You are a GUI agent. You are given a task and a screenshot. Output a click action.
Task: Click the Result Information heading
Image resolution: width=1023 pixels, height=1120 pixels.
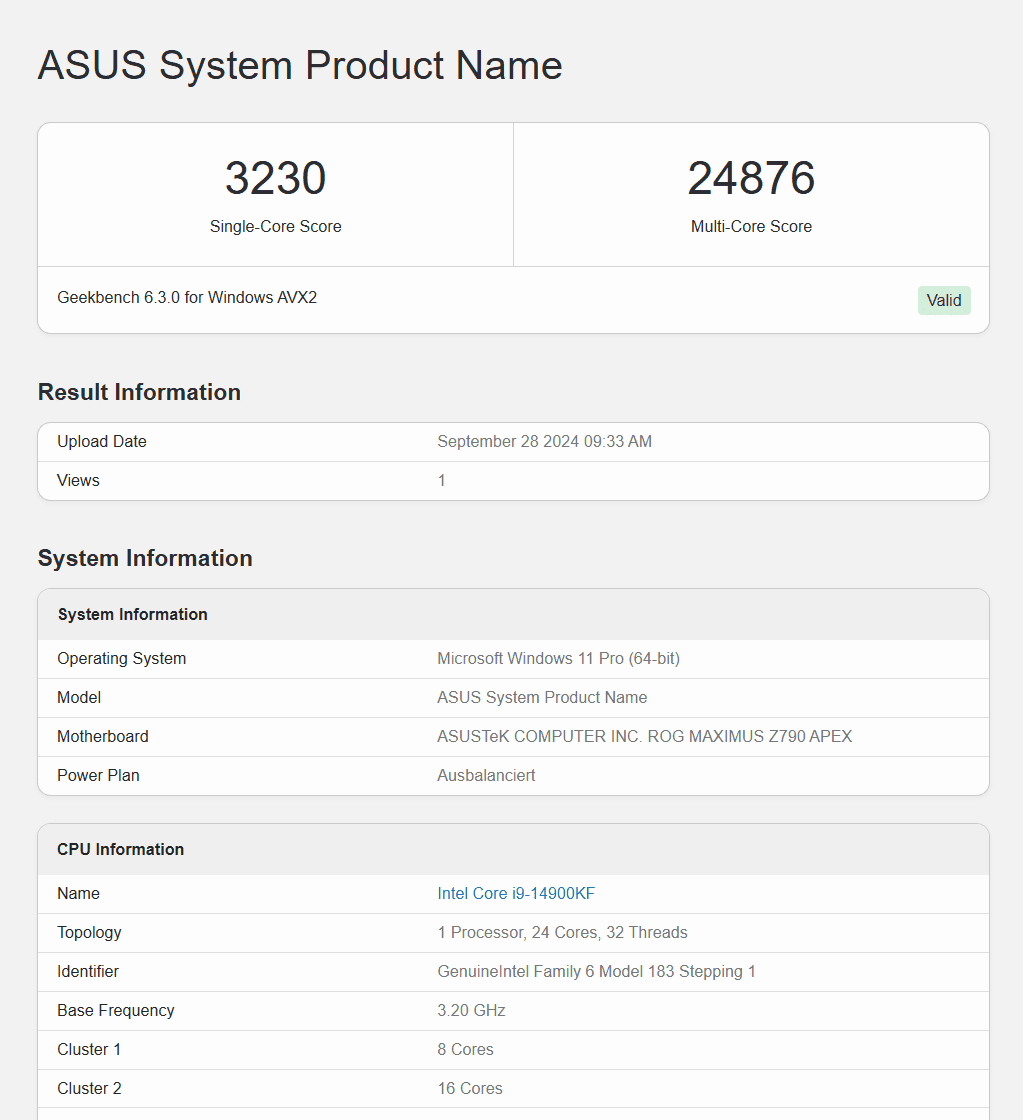(x=139, y=392)
